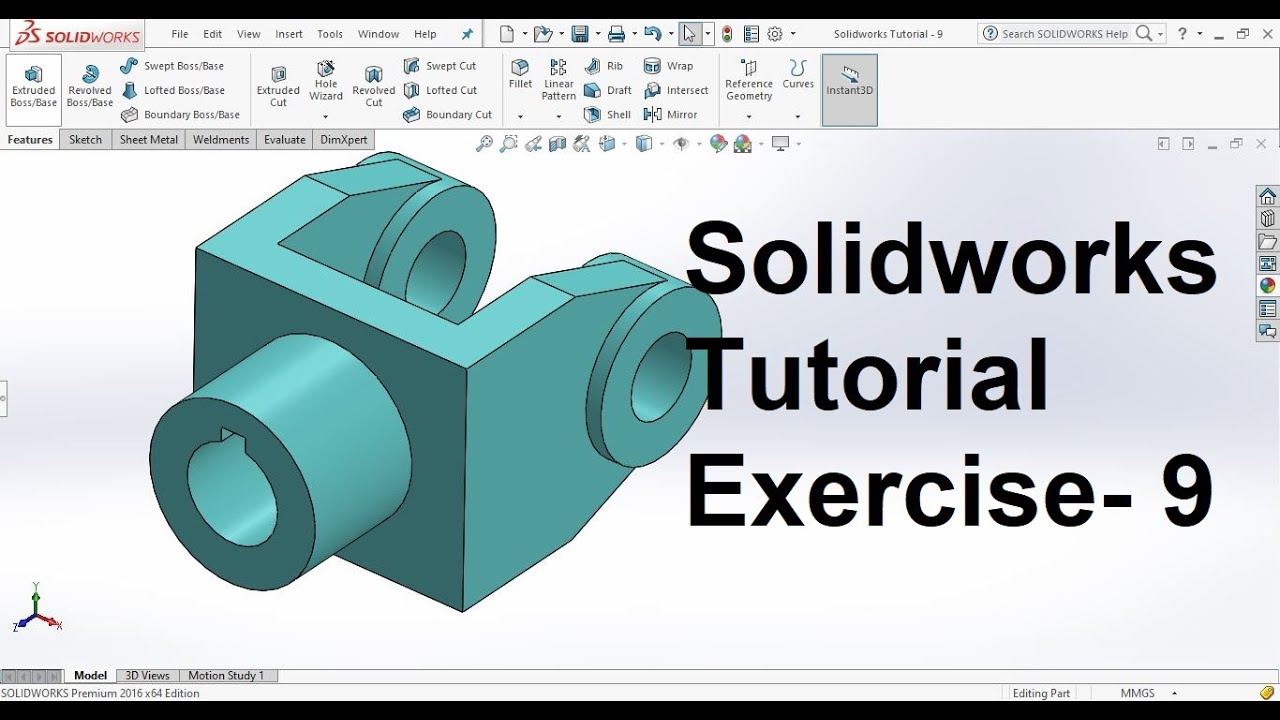Open Apply Scene sphere icon
This screenshot has height=720, width=1280.
tap(742, 144)
